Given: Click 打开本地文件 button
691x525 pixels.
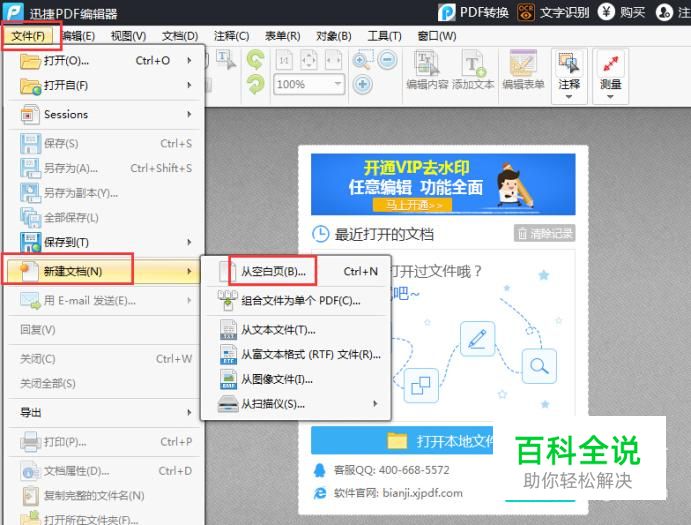Looking at the screenshot, I should [402, 440].
